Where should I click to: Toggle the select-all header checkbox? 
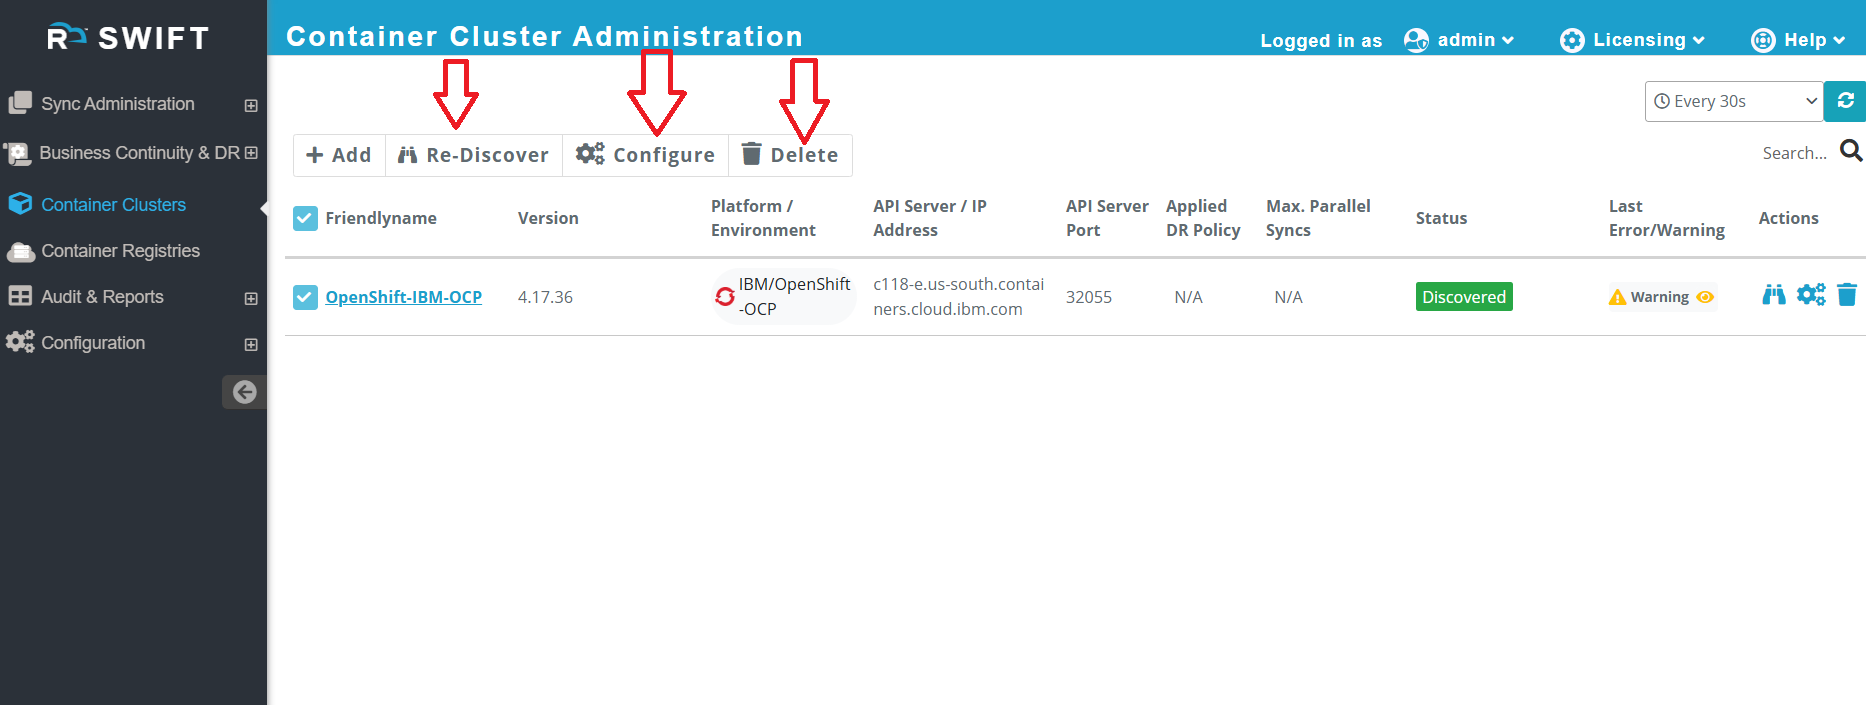[305, 218]
